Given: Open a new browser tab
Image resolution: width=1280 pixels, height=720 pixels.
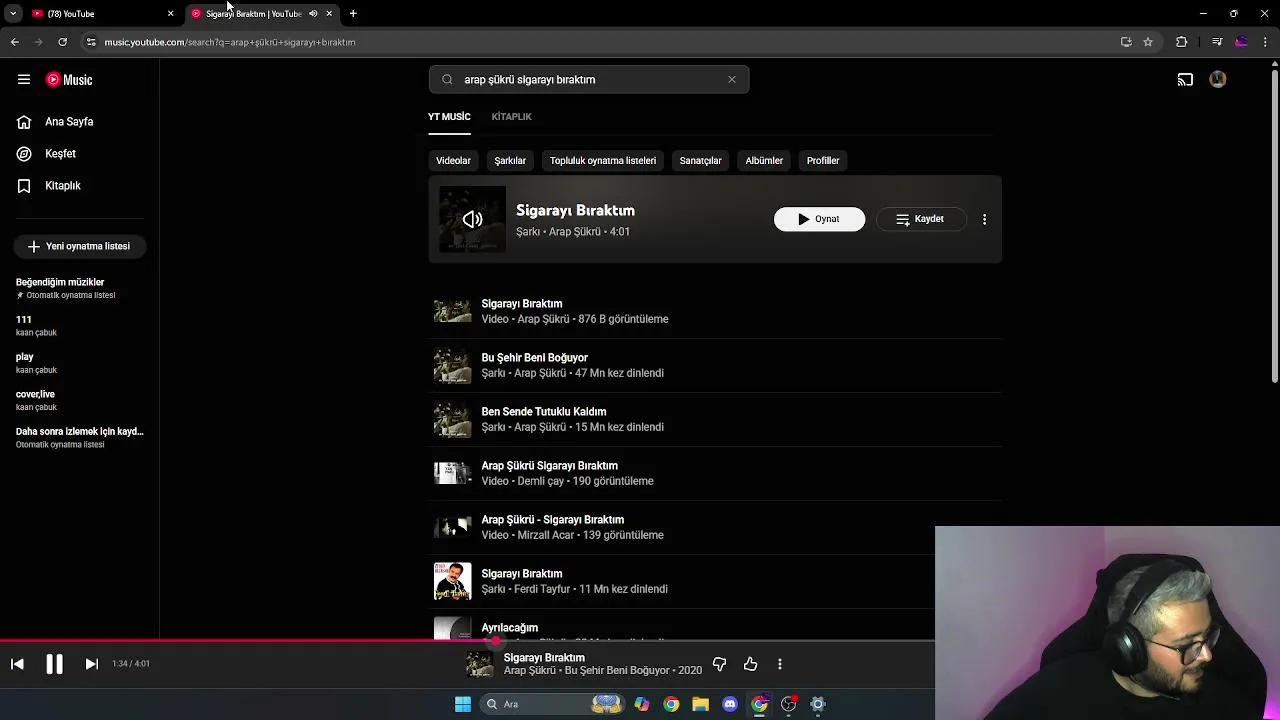Looking at the screenshot, I should click(353, 14).
